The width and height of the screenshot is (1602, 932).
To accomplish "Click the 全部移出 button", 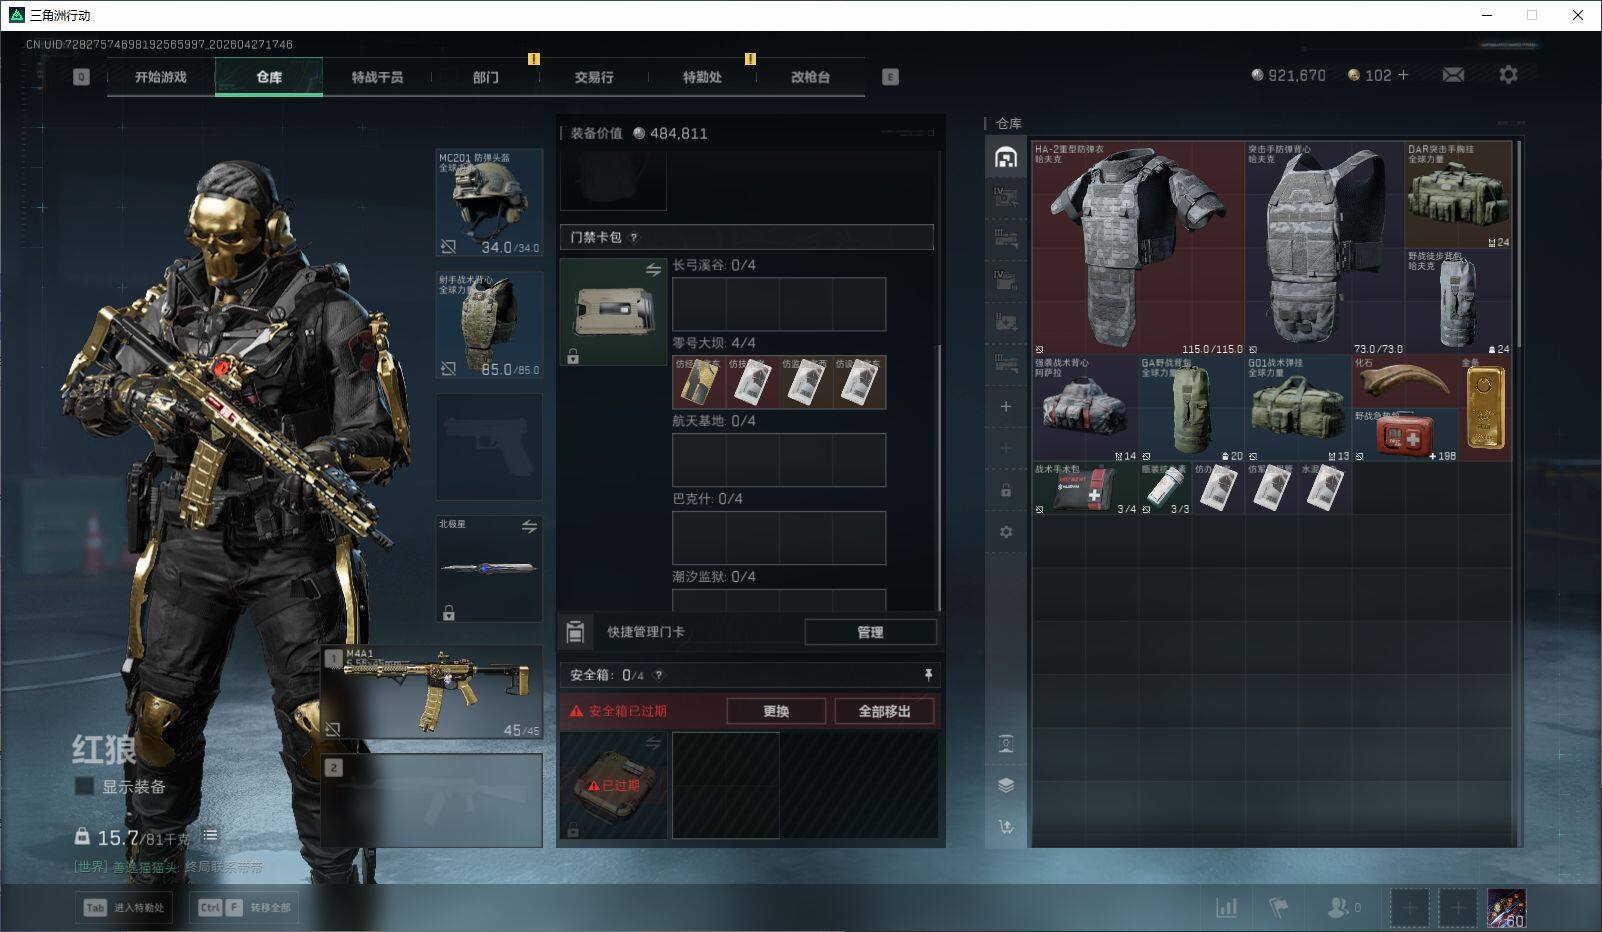I will coord(884,711).
